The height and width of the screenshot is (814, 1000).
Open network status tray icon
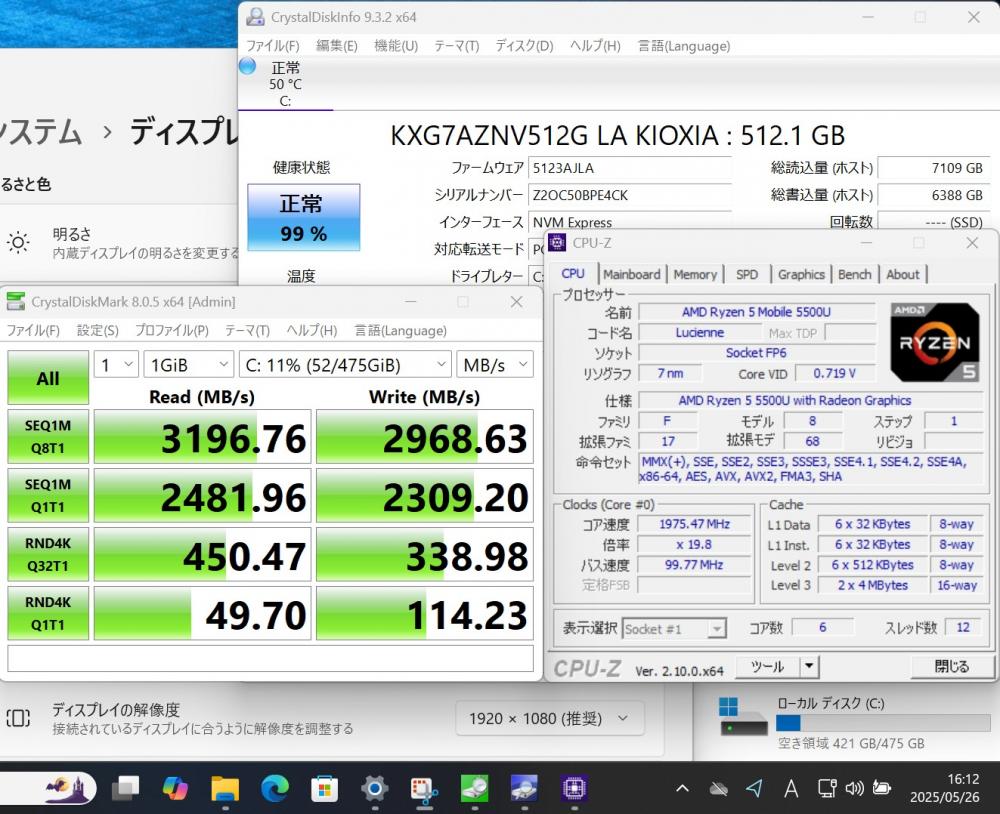pos(827,789)
